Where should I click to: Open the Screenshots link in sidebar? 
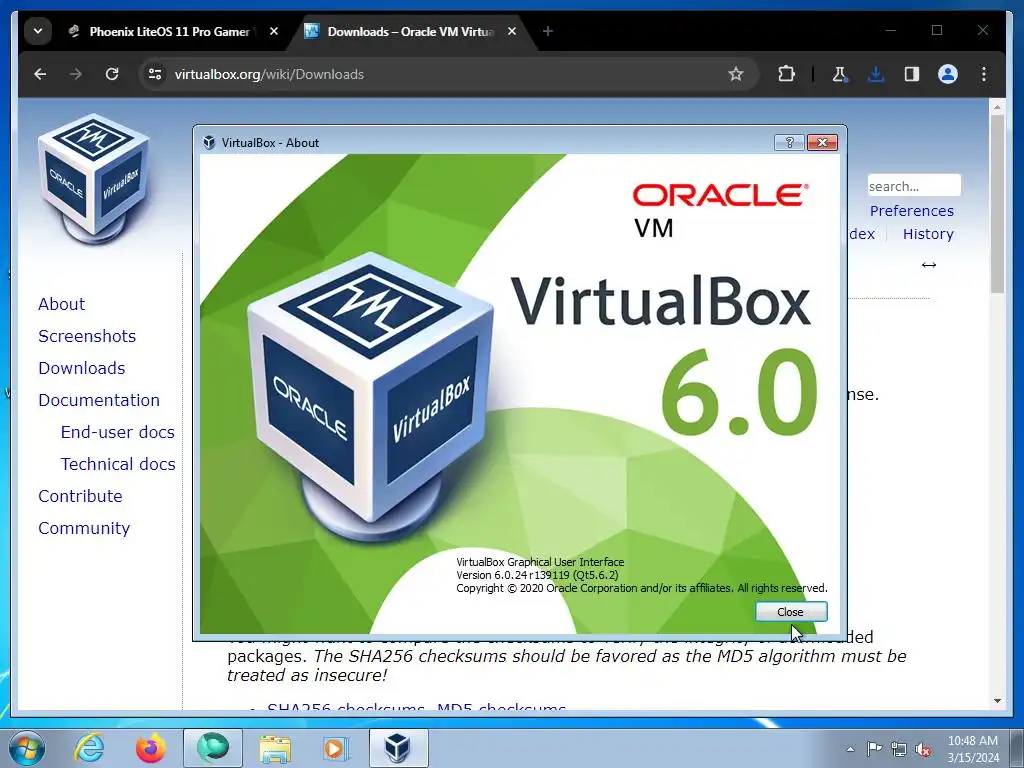(x=87, y=336)
